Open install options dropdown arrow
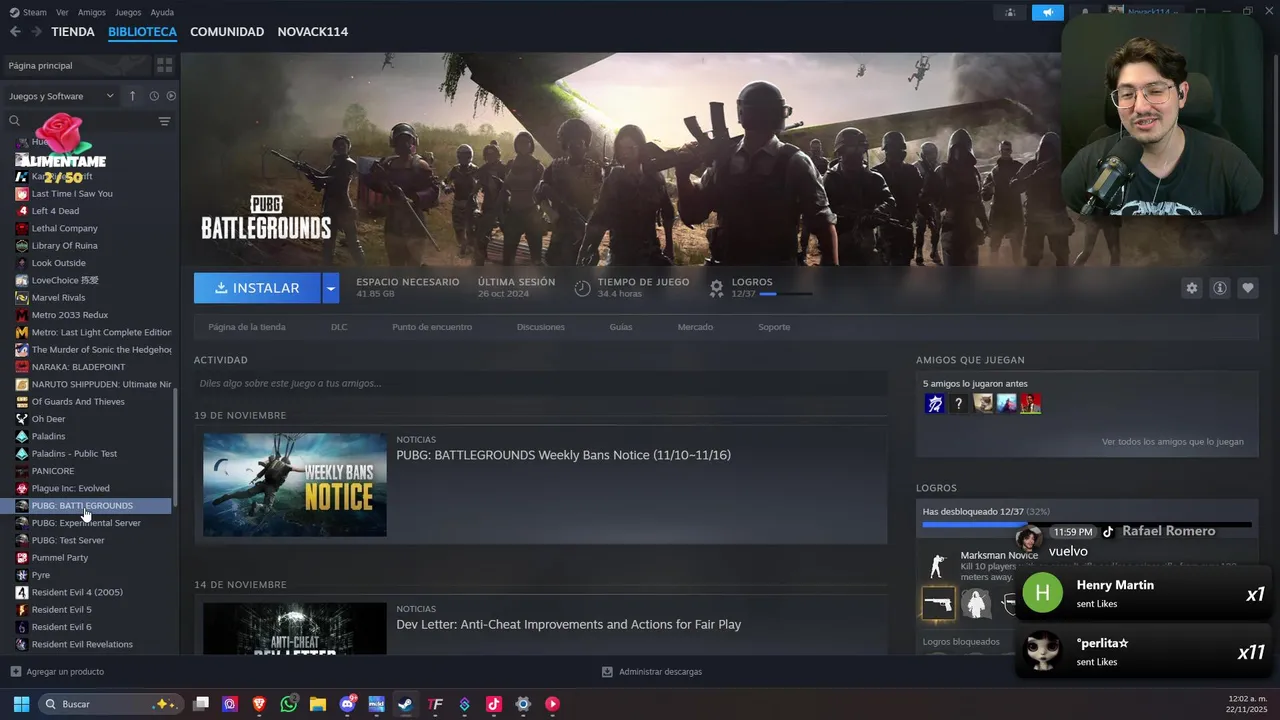1280x720 pixels. 331,288
